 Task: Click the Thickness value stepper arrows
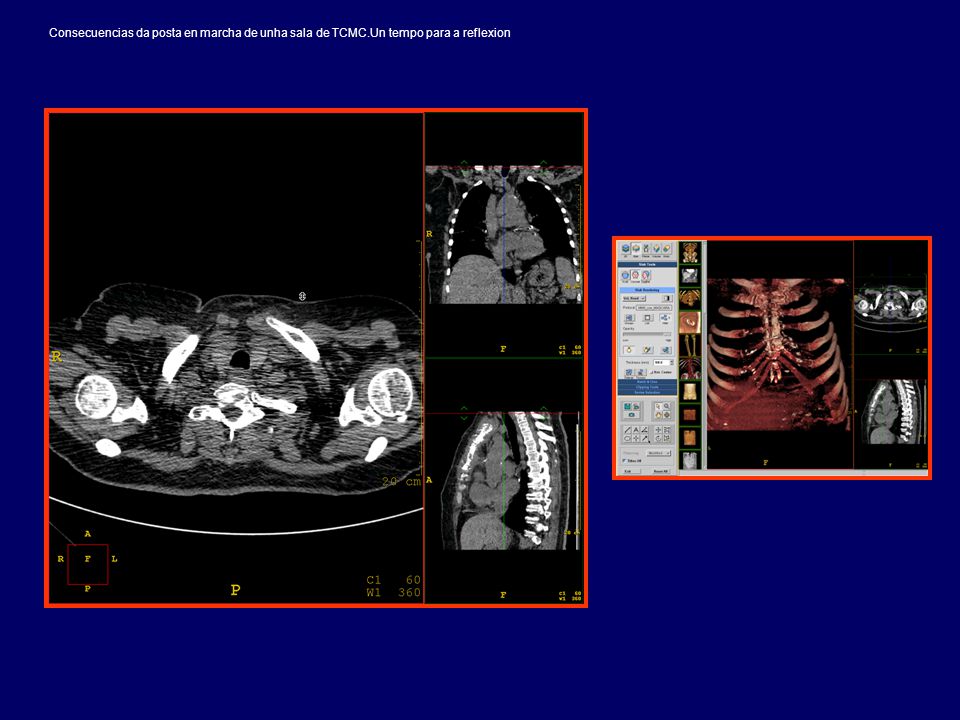(x=672, y=362)
